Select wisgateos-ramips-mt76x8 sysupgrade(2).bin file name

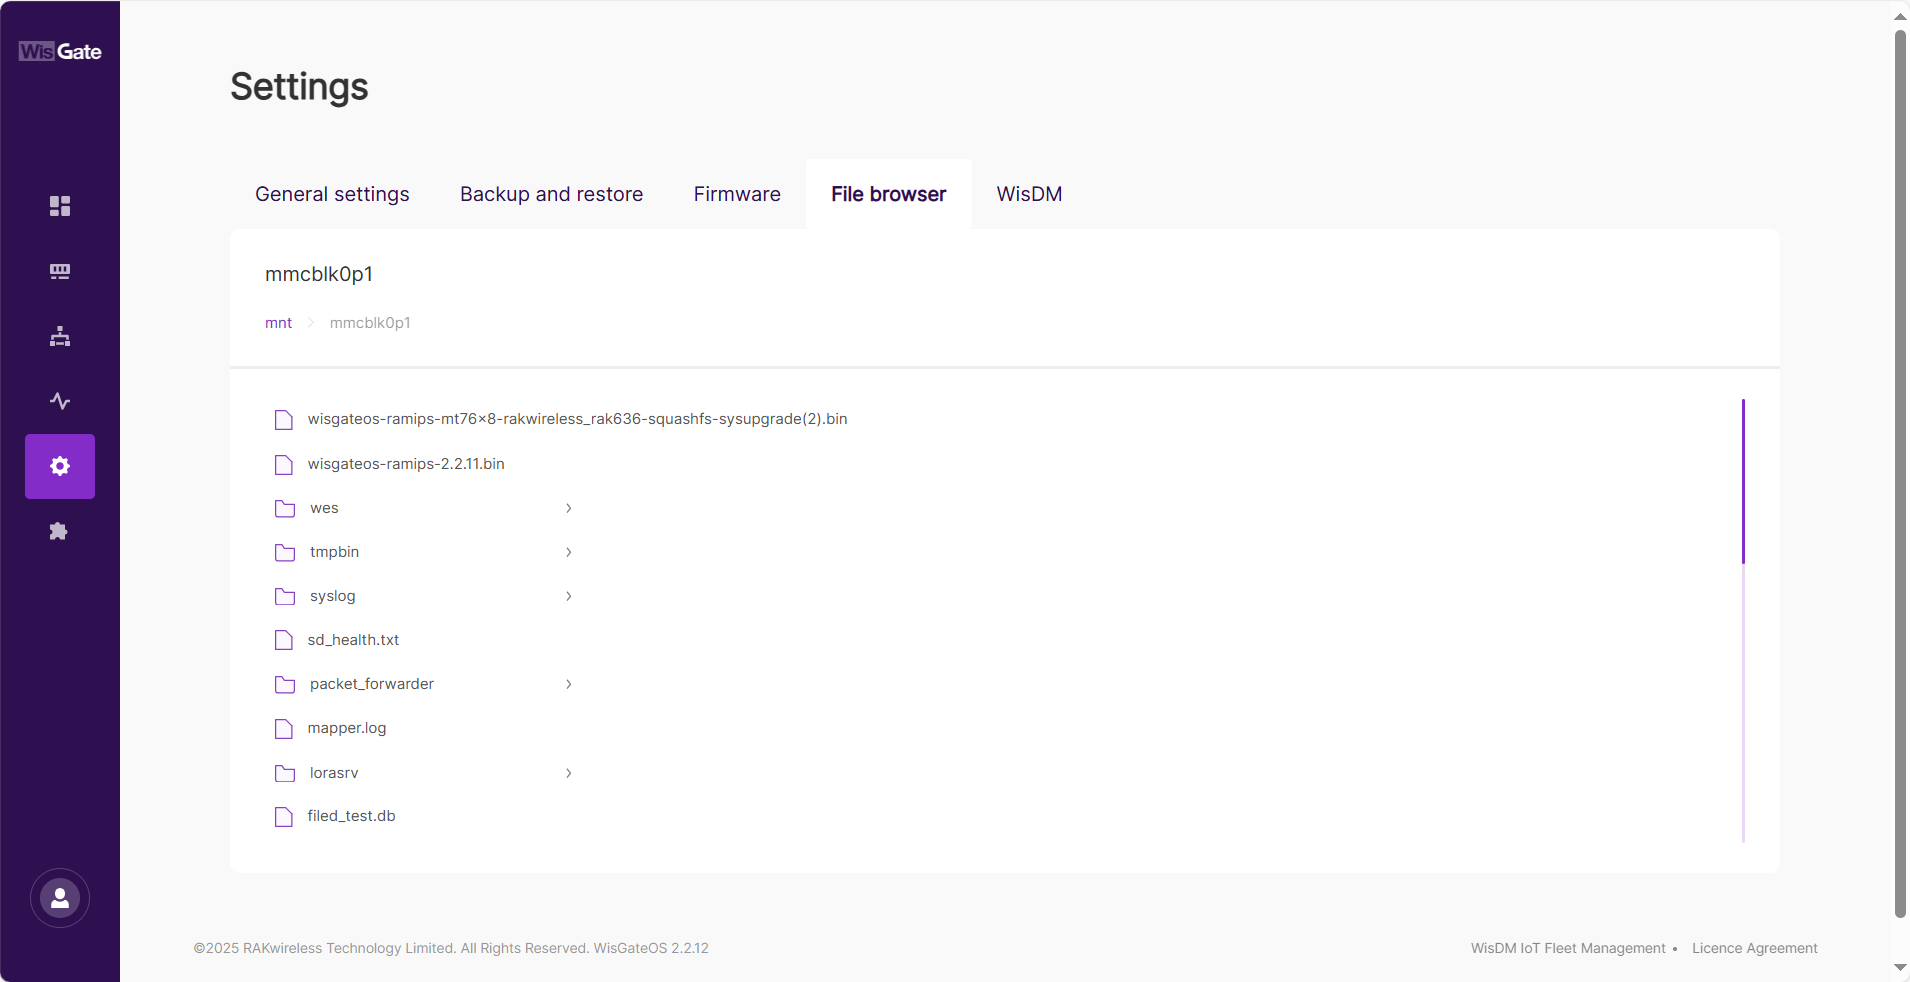(577, 419)
